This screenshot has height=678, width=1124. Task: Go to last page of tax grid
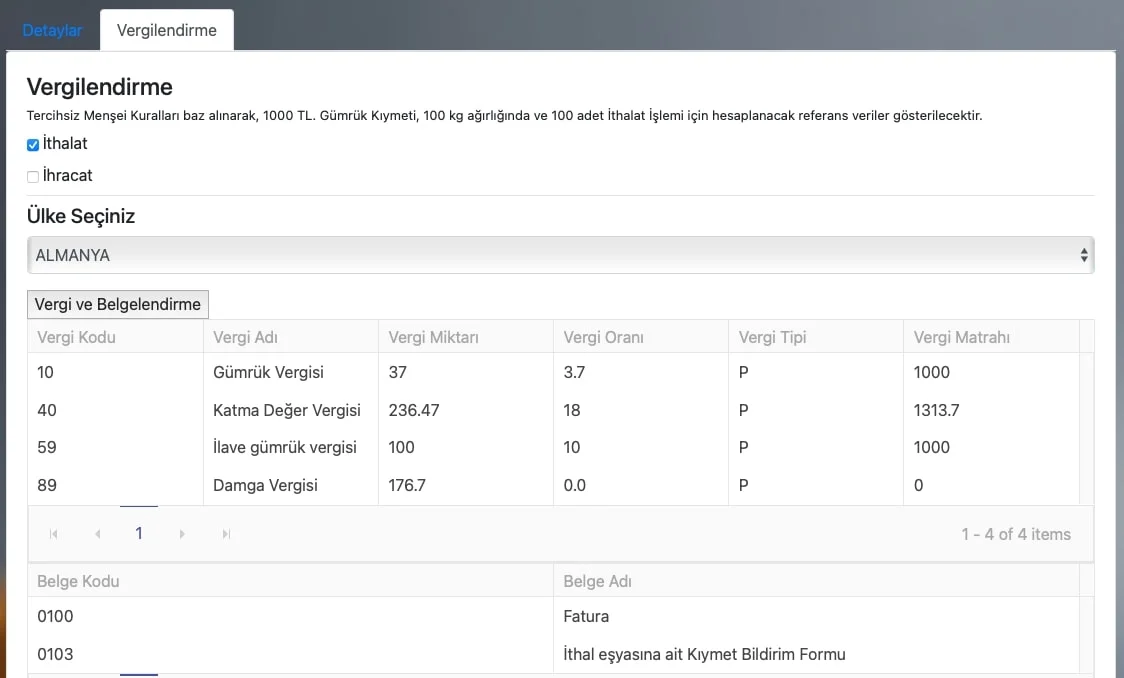pos(226,534)
